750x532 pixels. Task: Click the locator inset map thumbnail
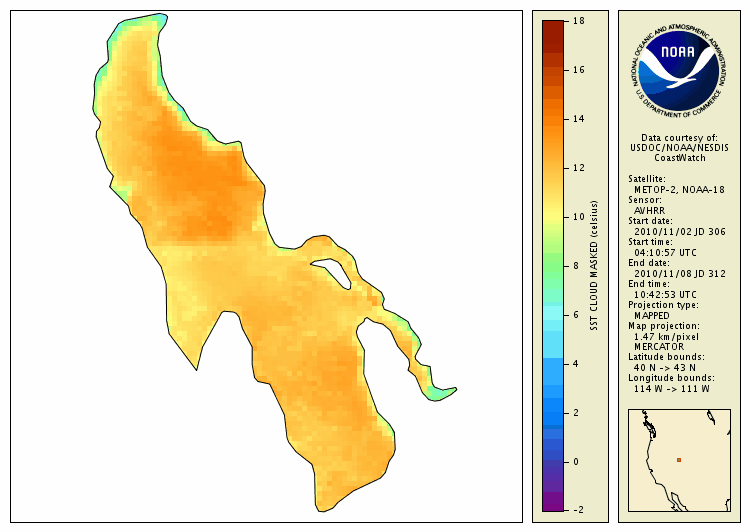679,460
